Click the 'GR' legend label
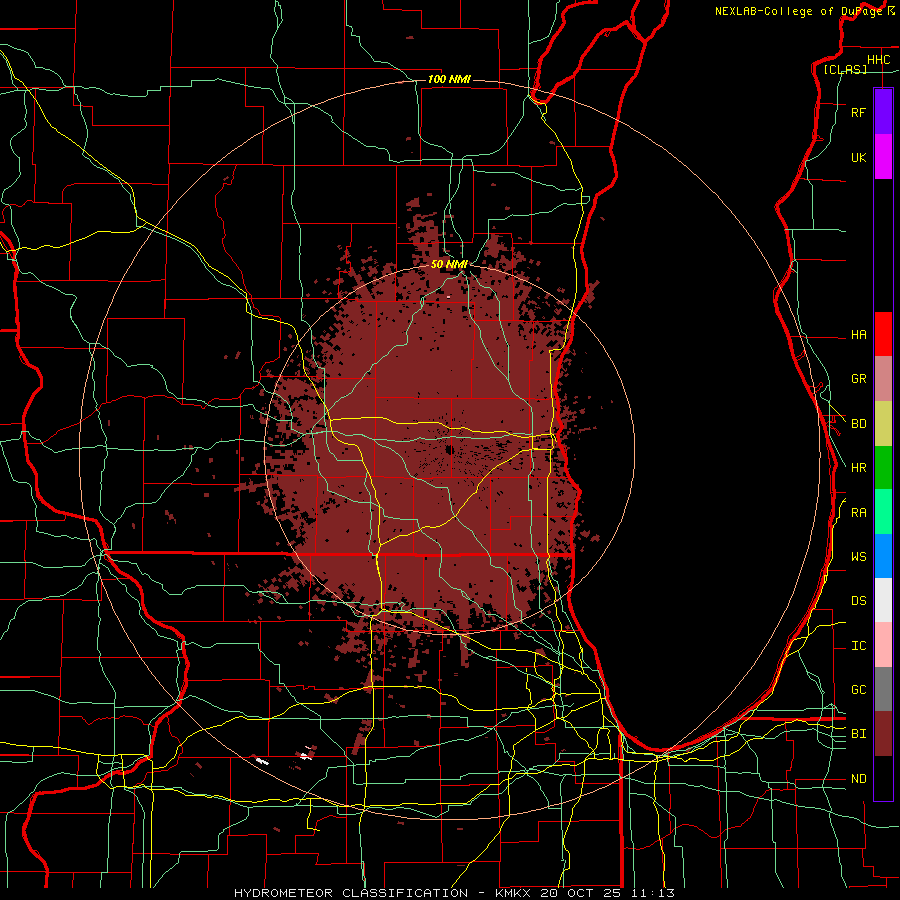 [x=858, y=379]
